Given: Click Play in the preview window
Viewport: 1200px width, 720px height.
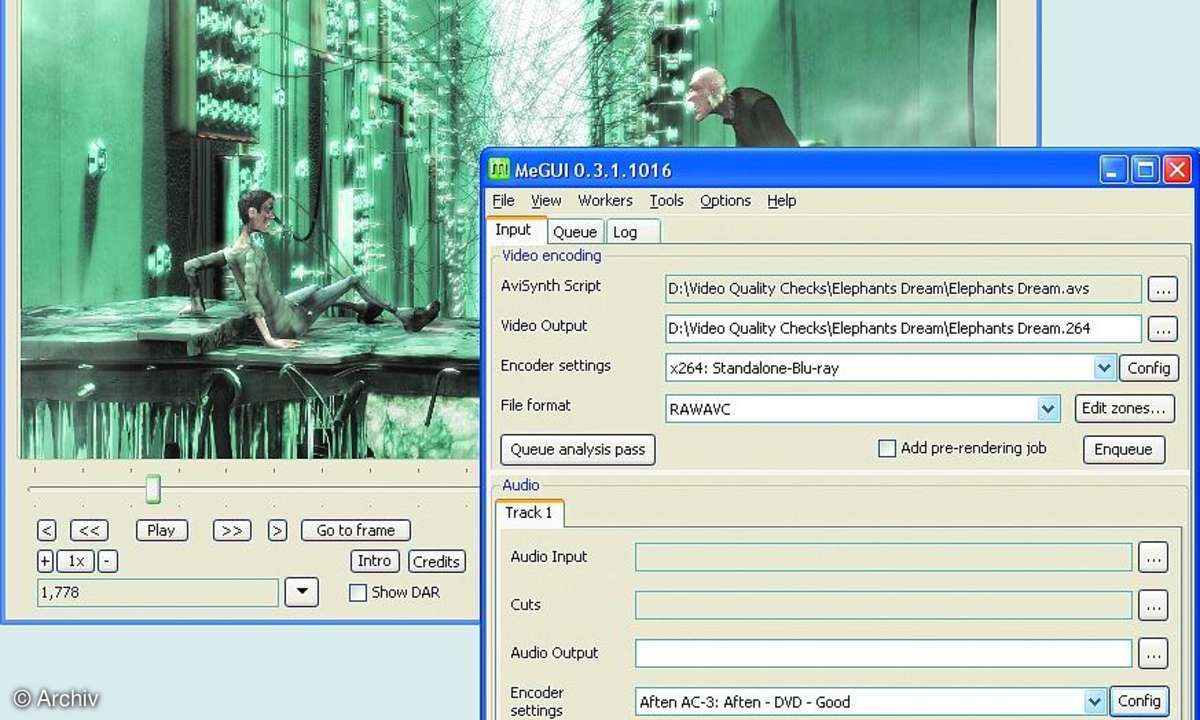Looking at the screenshot, I should tap(161, 531).
